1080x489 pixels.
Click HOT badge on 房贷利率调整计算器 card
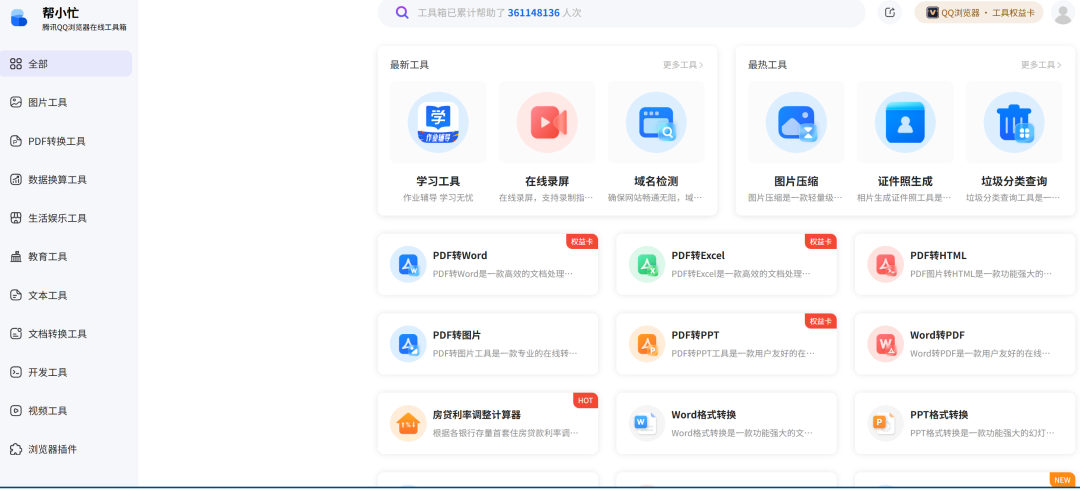(585, 401)
